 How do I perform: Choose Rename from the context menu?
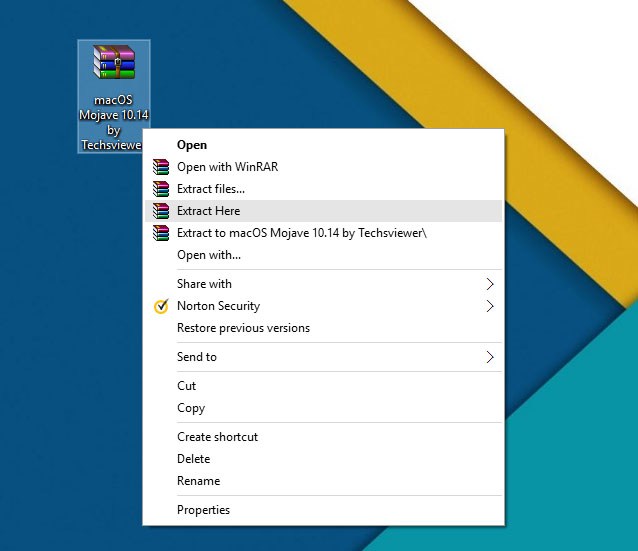point(323,481)
